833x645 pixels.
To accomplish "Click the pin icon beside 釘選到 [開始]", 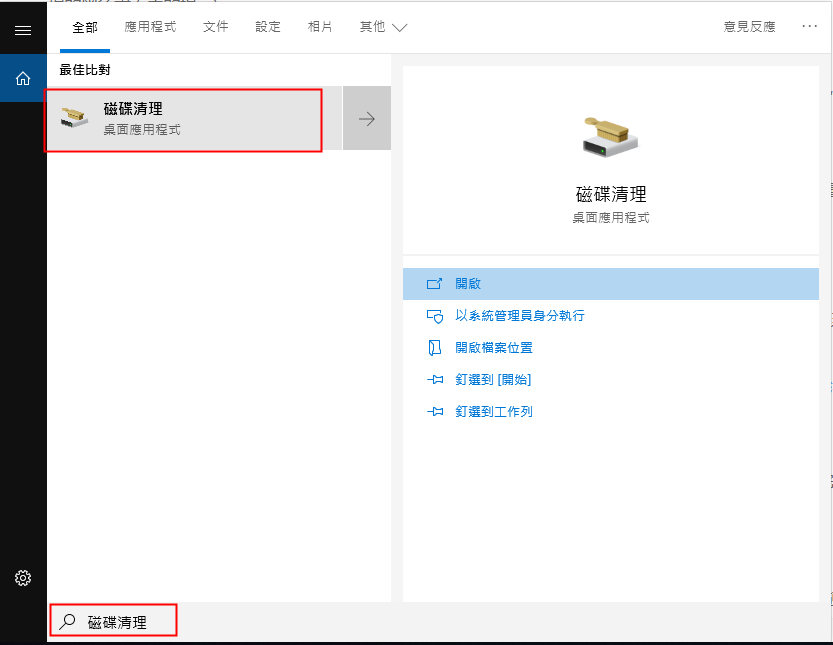I will click(435, 380).
